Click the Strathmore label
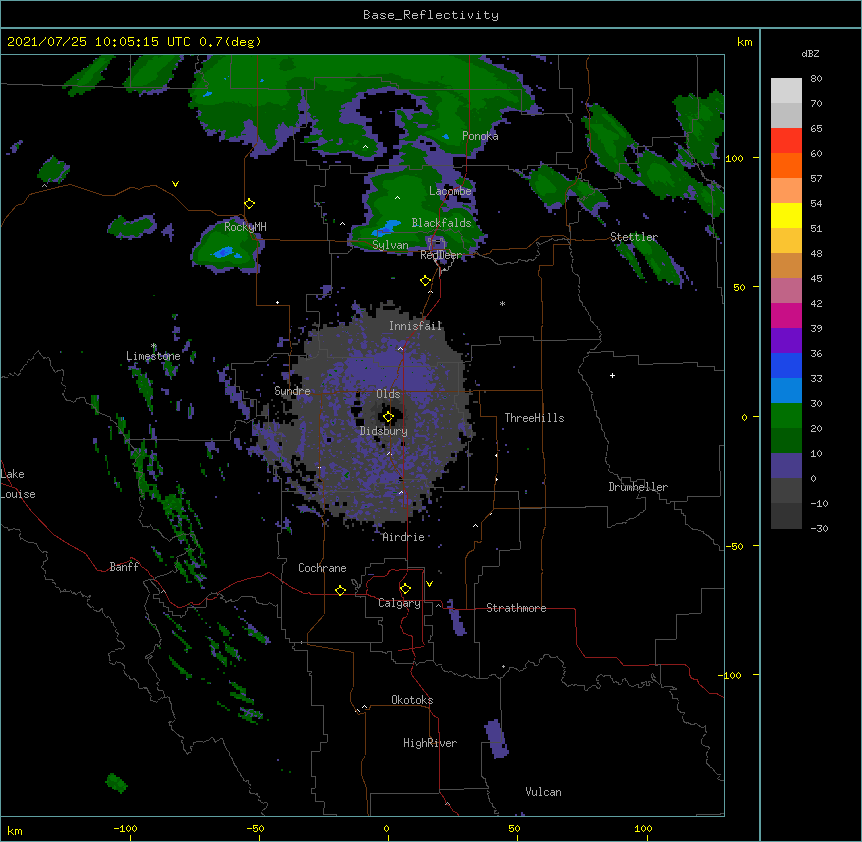 pos(516,608)
